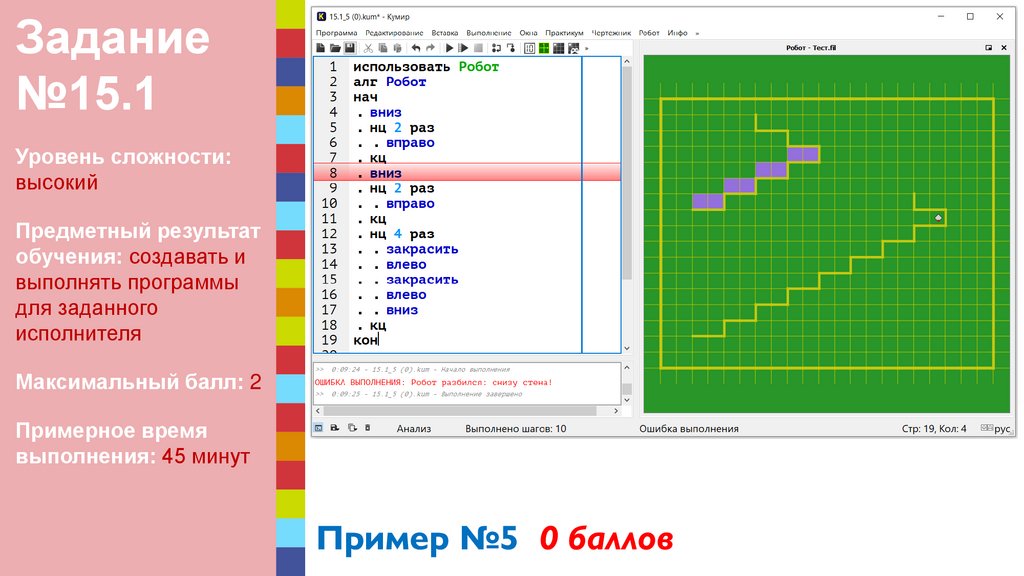Screen dimensions: 1024x576
Task: Click 'Выполнено шагов: 10' status text
Action: click(x=516, y=428)
